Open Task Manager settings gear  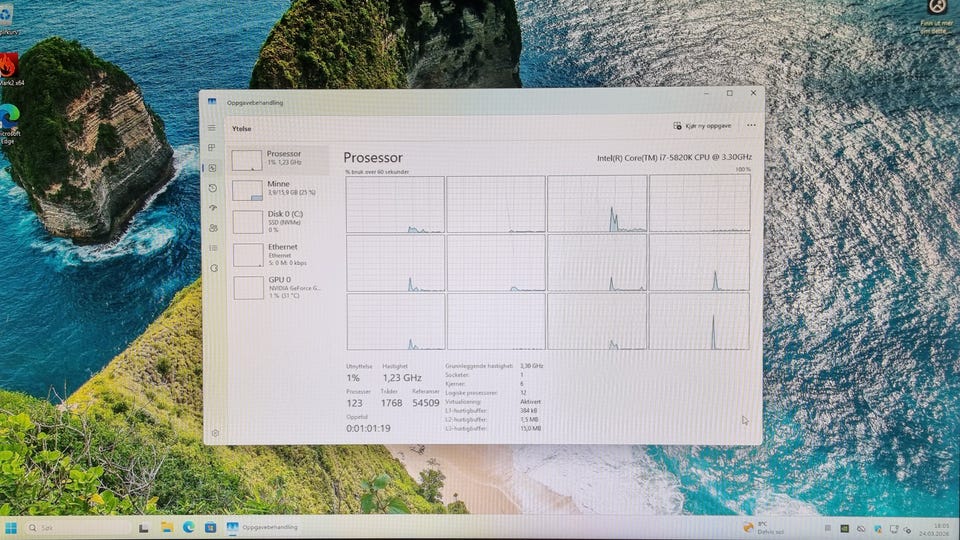click(x=216, y=433)
